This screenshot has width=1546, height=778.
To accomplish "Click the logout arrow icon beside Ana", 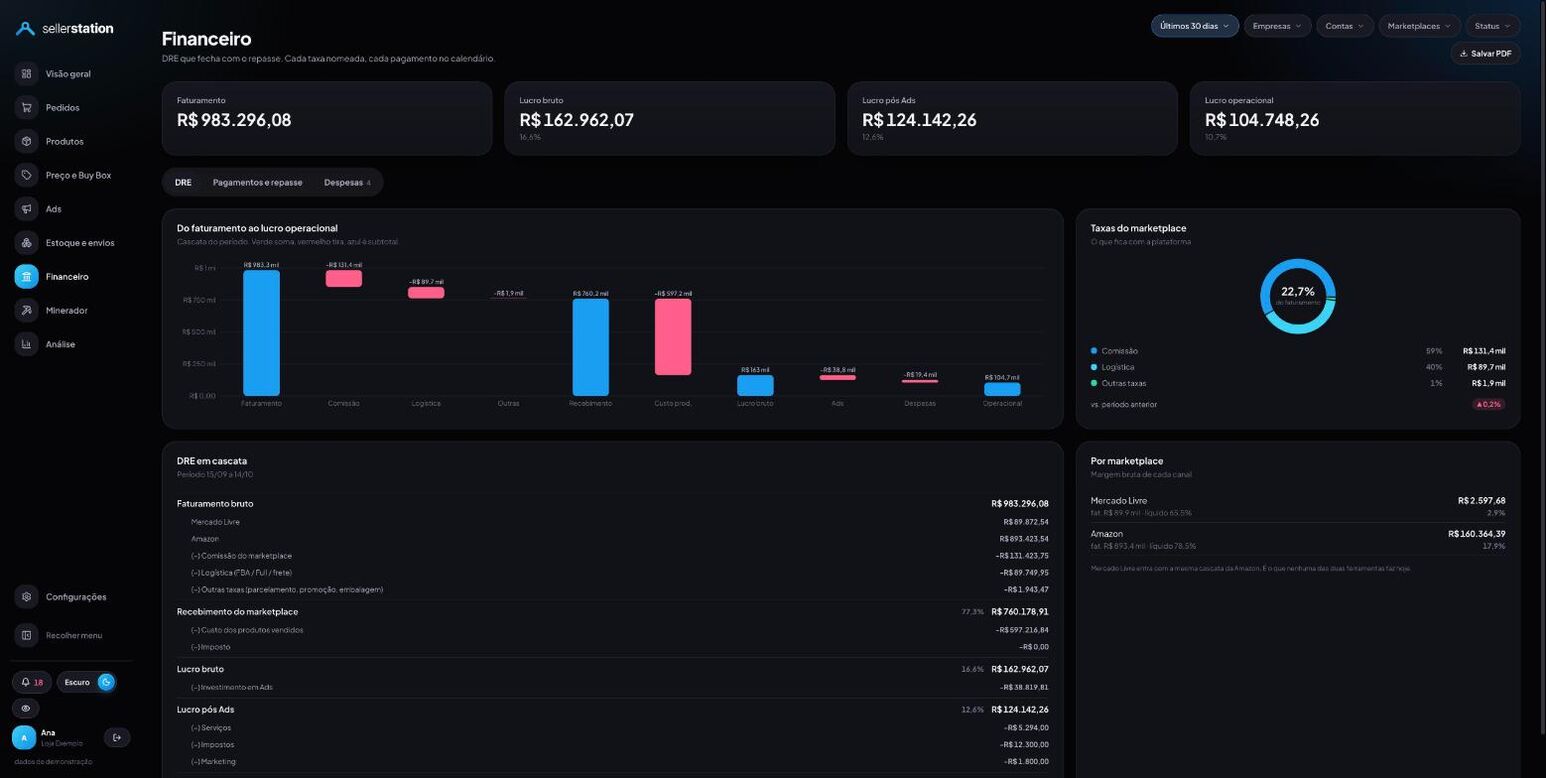I will [x=117, y=738].
